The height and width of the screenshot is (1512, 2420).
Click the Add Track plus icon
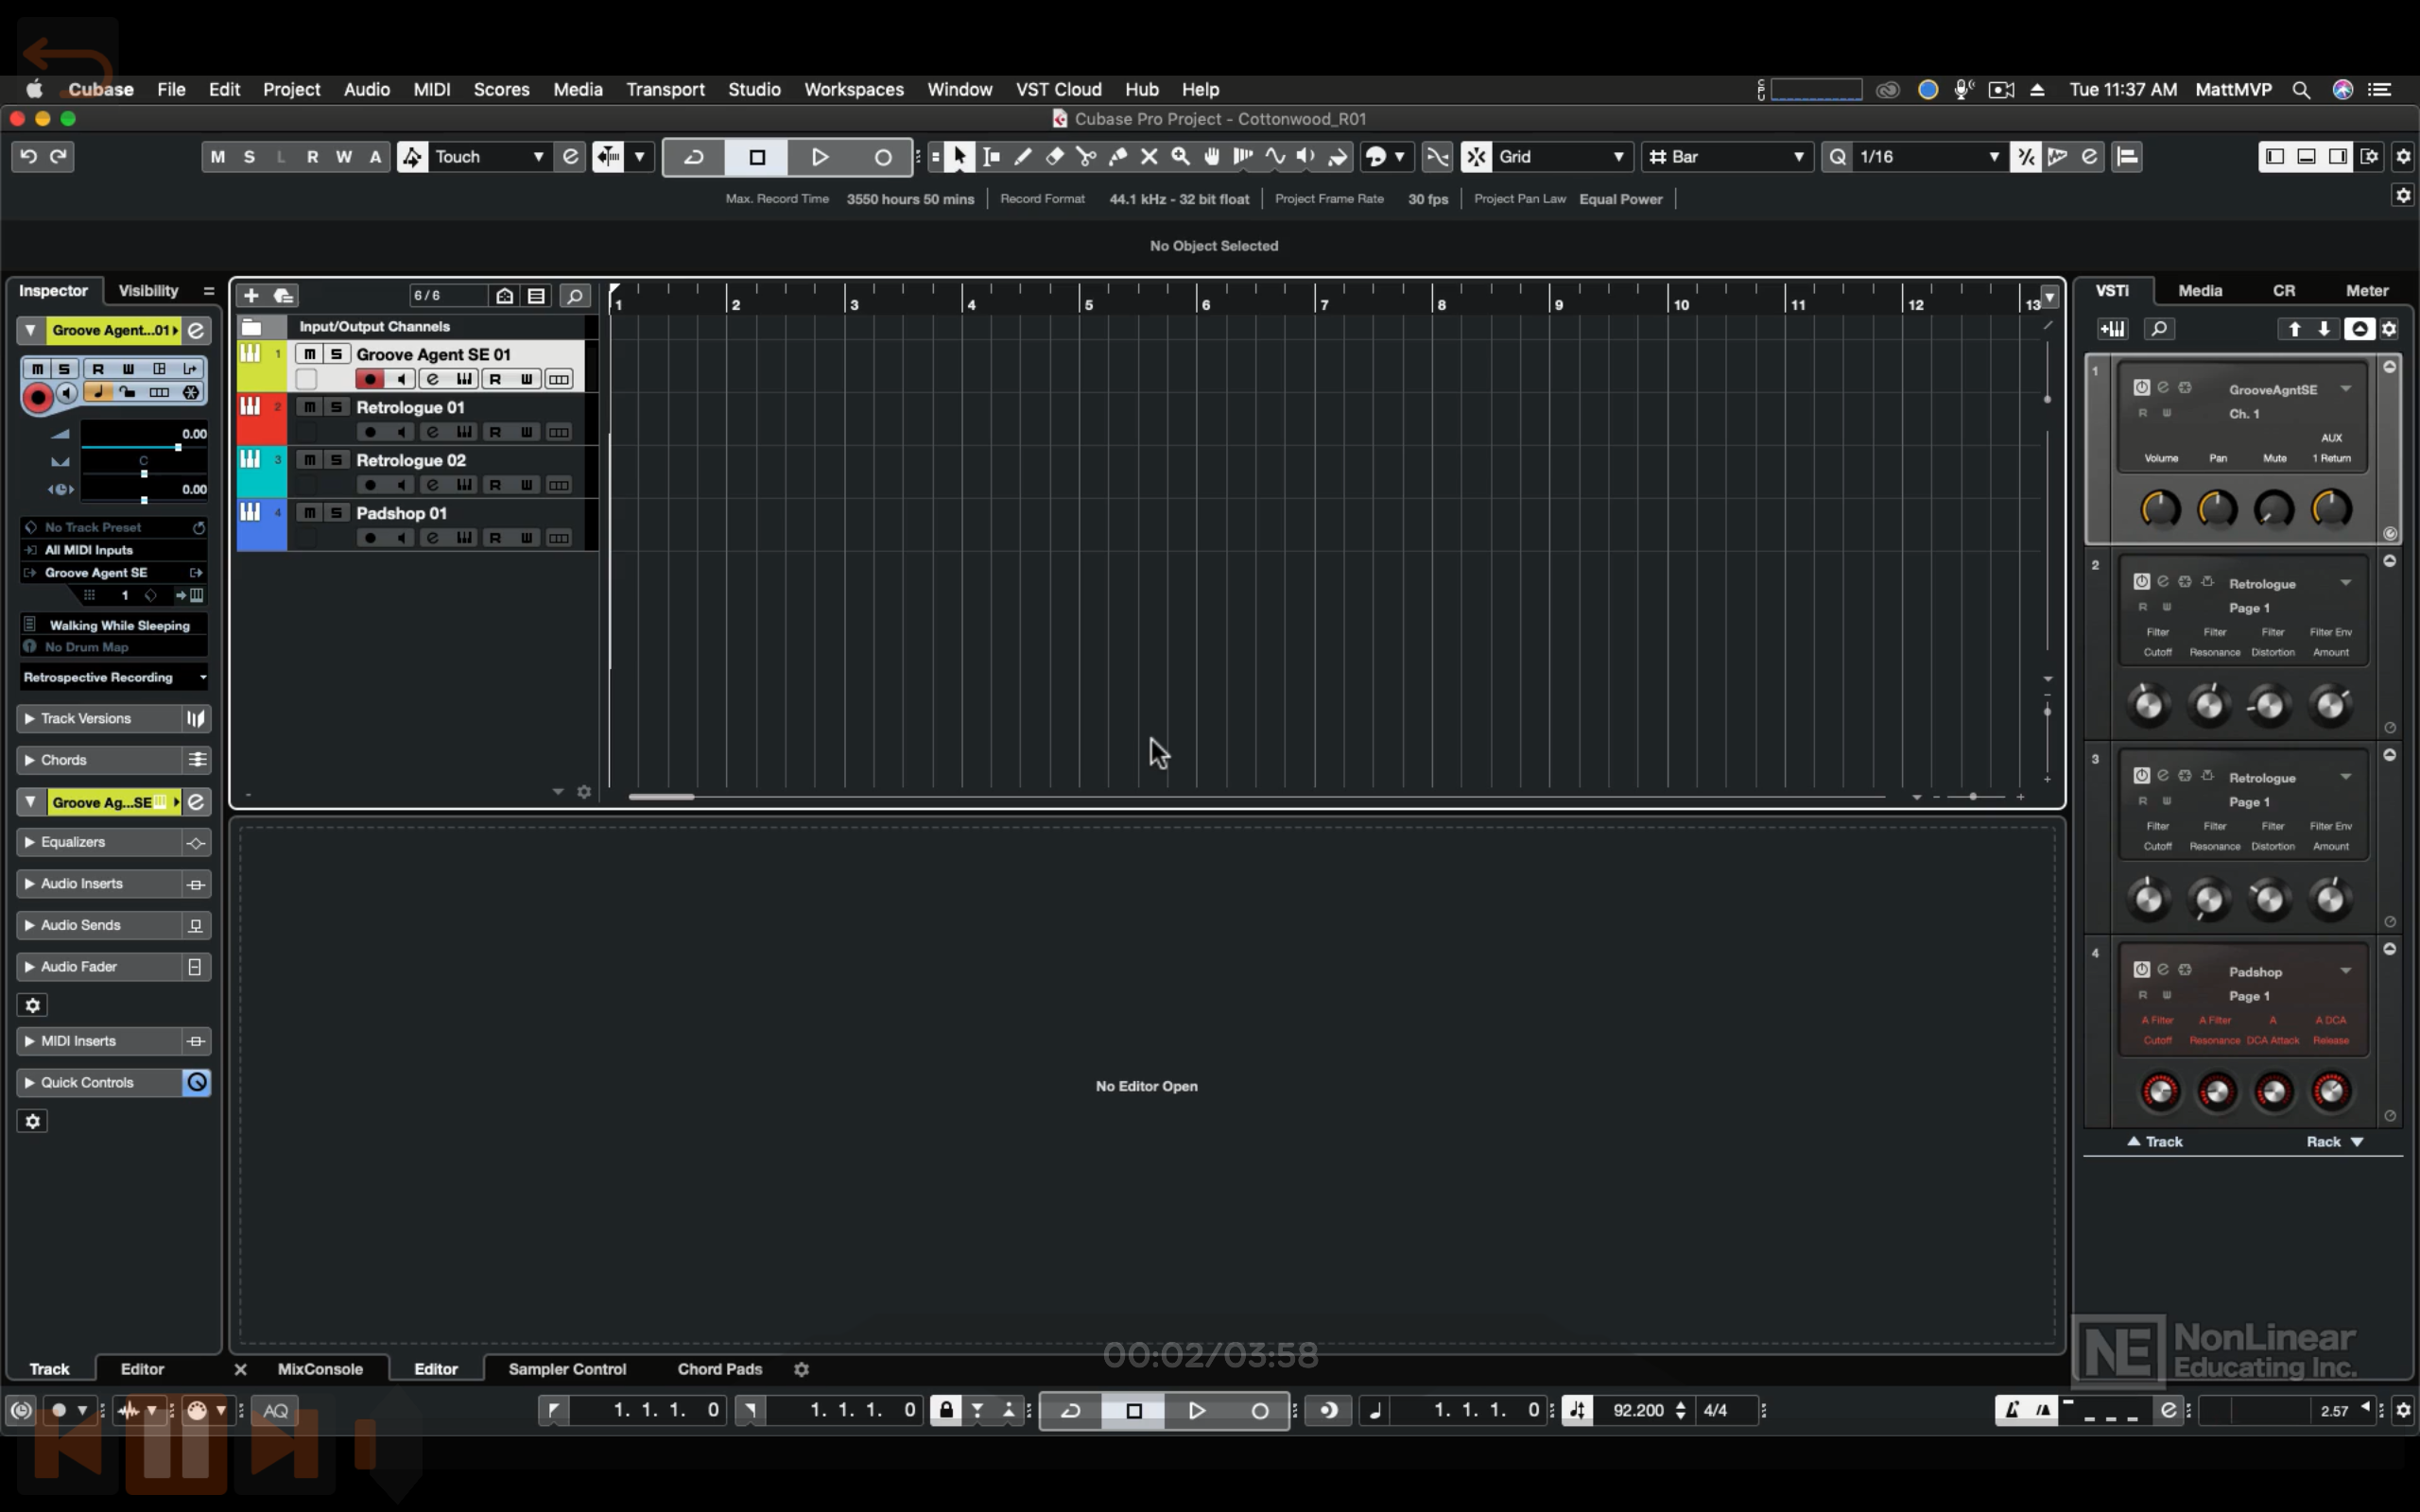tap(251, 295)
